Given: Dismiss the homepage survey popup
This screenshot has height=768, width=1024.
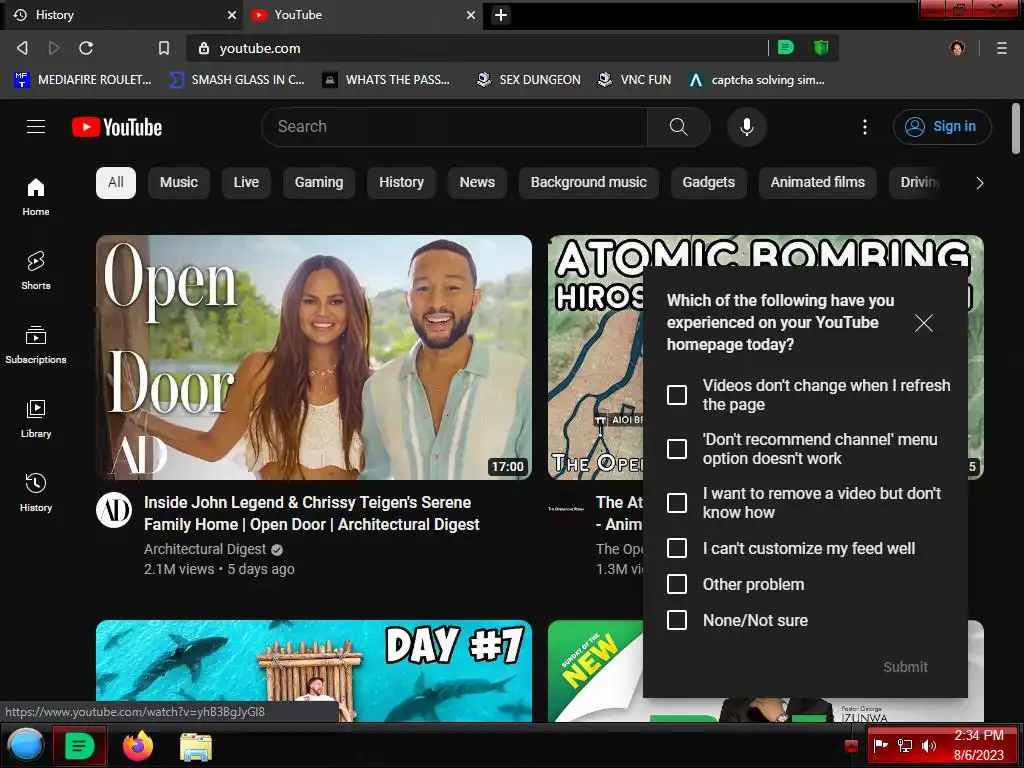Looking at the screenshot, I should (x=923, y=323).
